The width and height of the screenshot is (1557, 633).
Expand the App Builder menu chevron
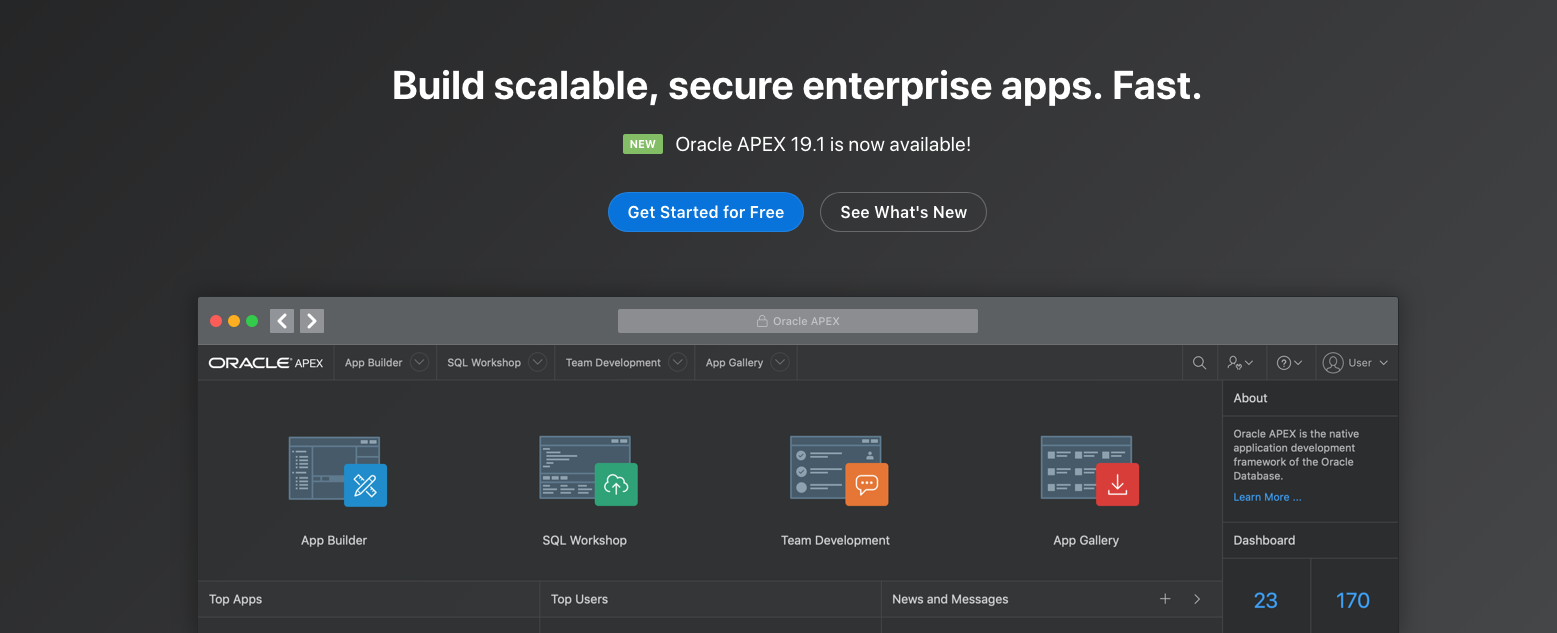[419, 363]
